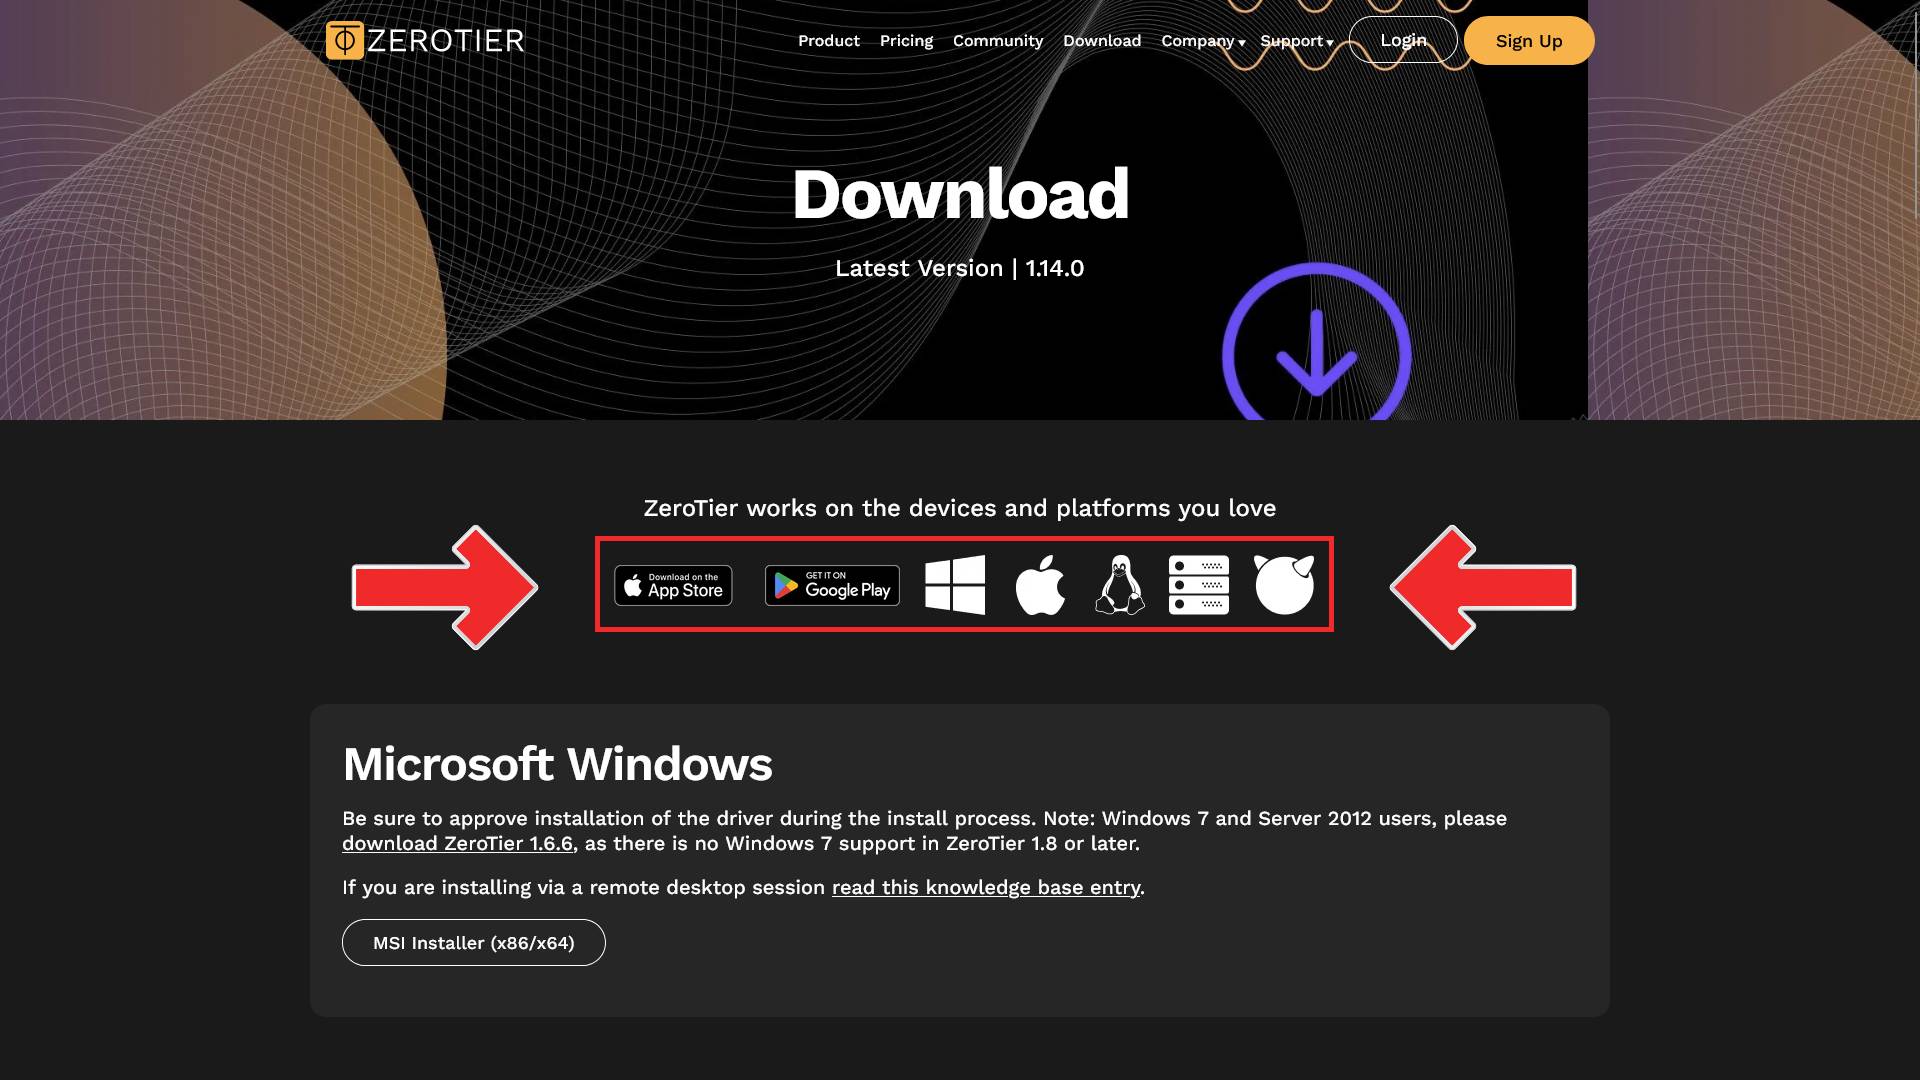The width and height of the screenshot is (1920, 1080).
Task: Open the Community page
Action: click(x=998, y=41)
